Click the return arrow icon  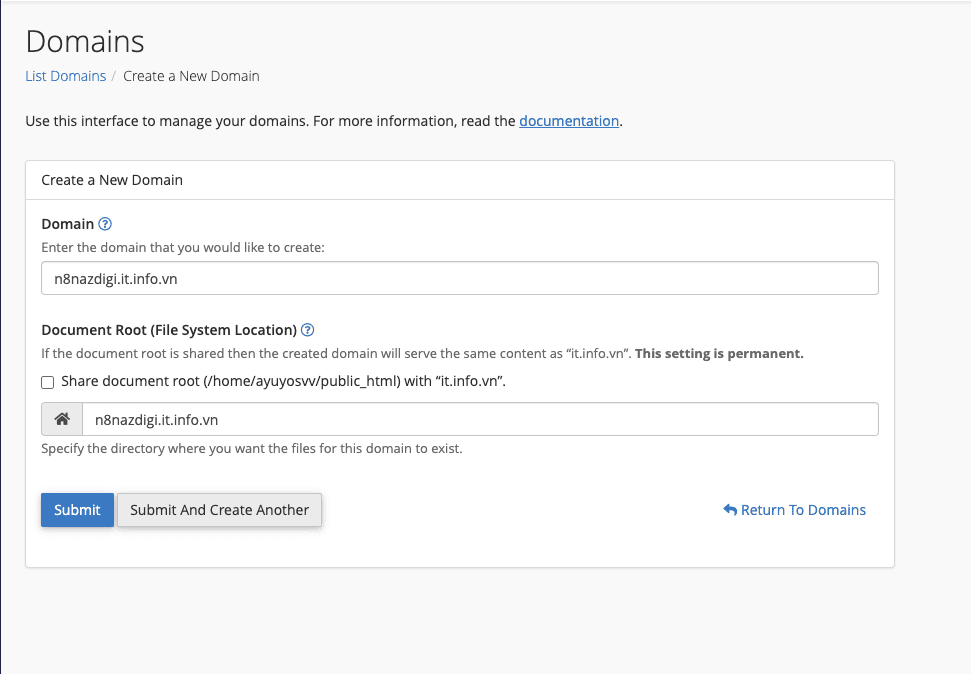tap(730, 510)
